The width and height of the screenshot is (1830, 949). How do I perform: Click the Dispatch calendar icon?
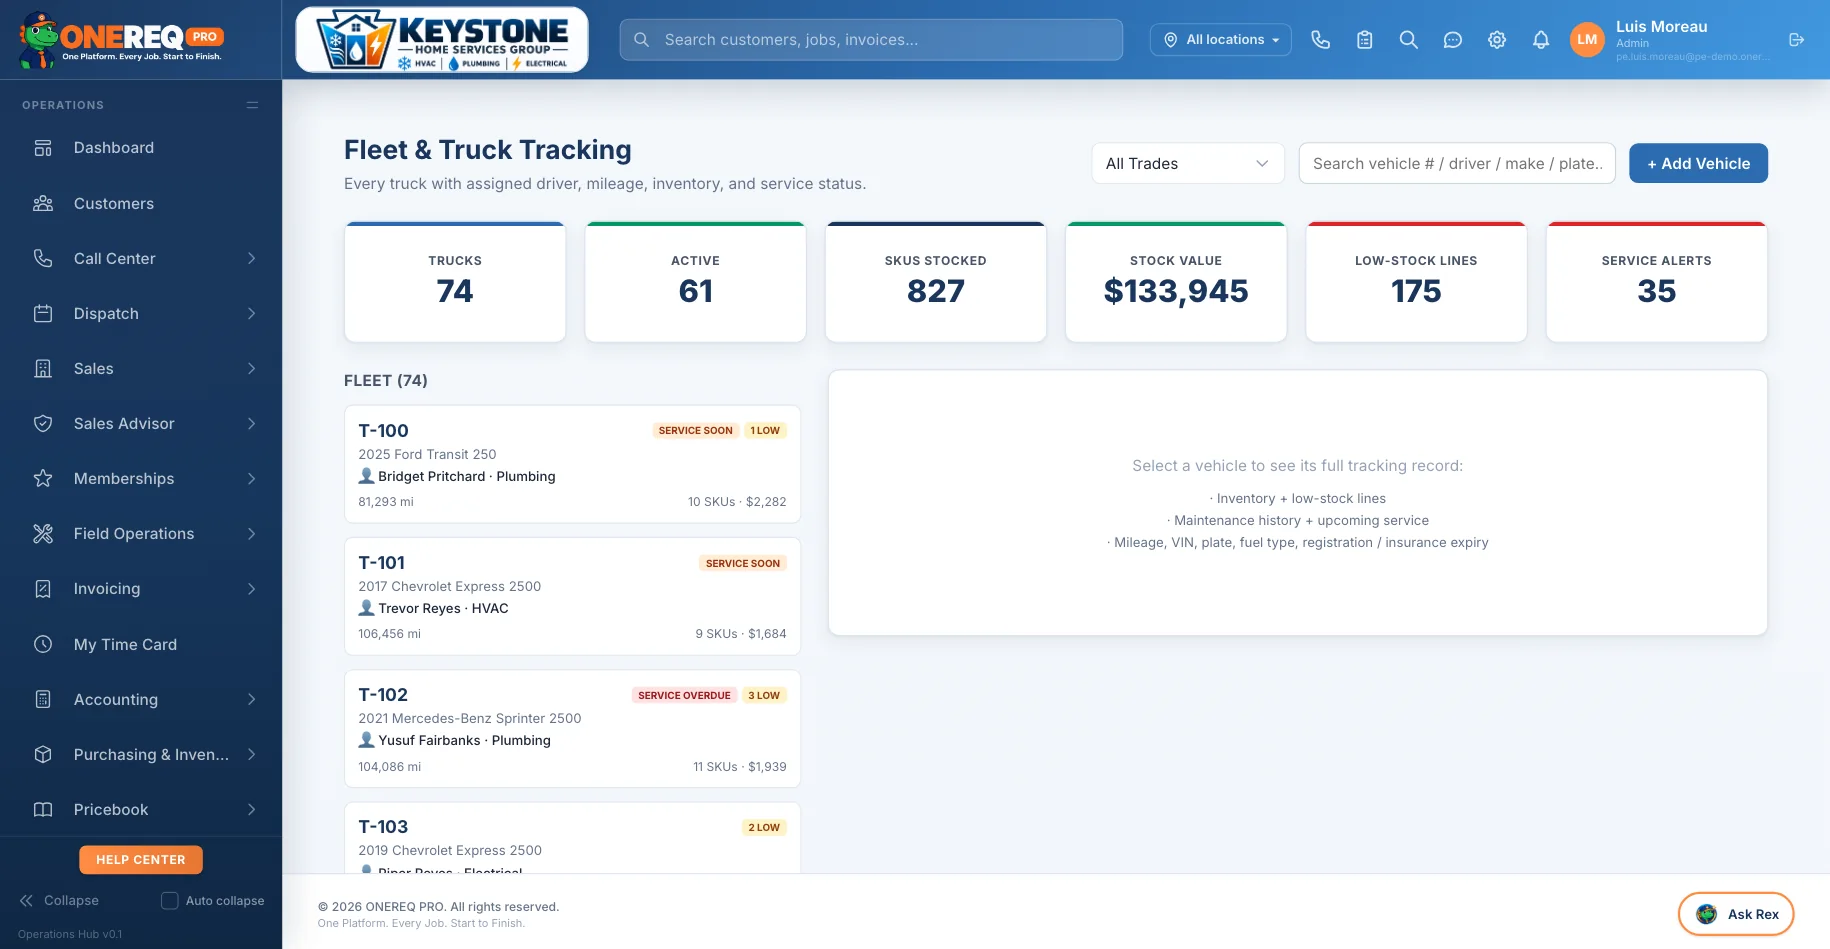[43, 313]
